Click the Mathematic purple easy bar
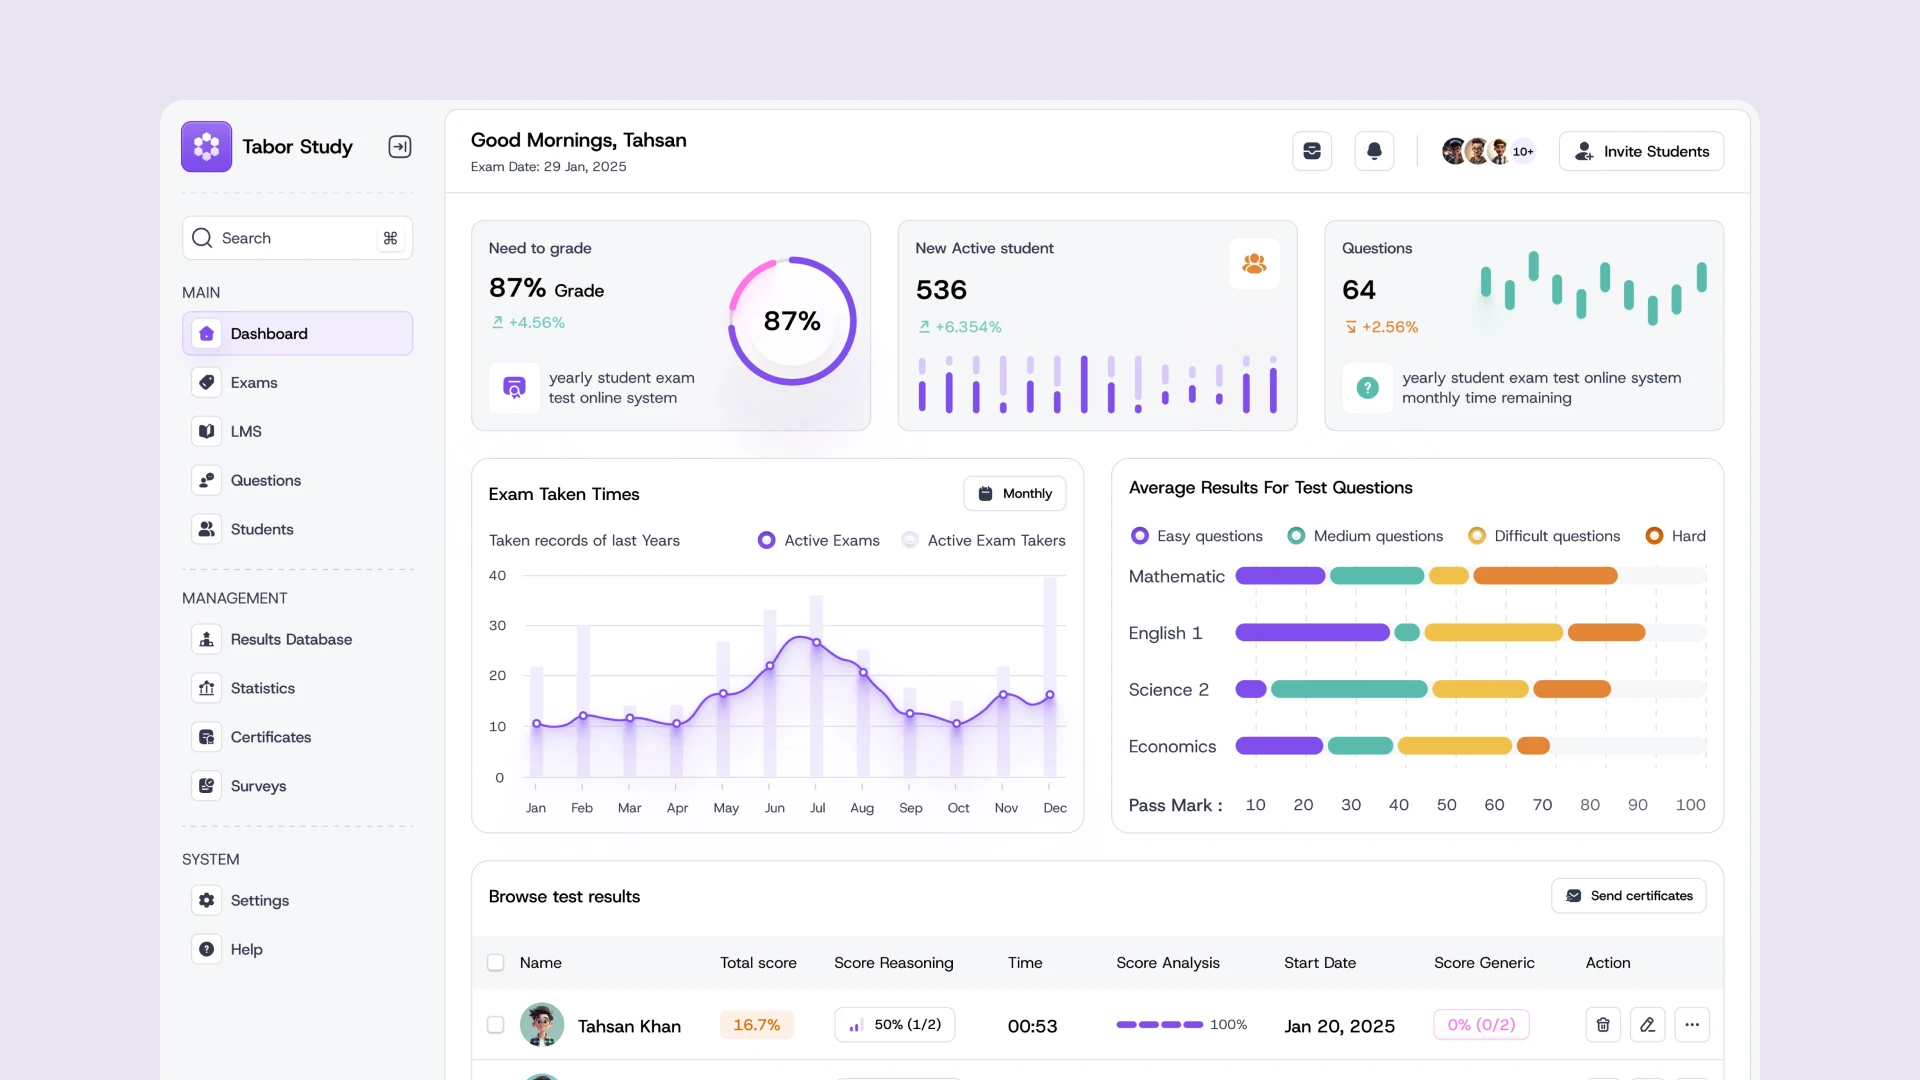 [x=1280, y=576]
